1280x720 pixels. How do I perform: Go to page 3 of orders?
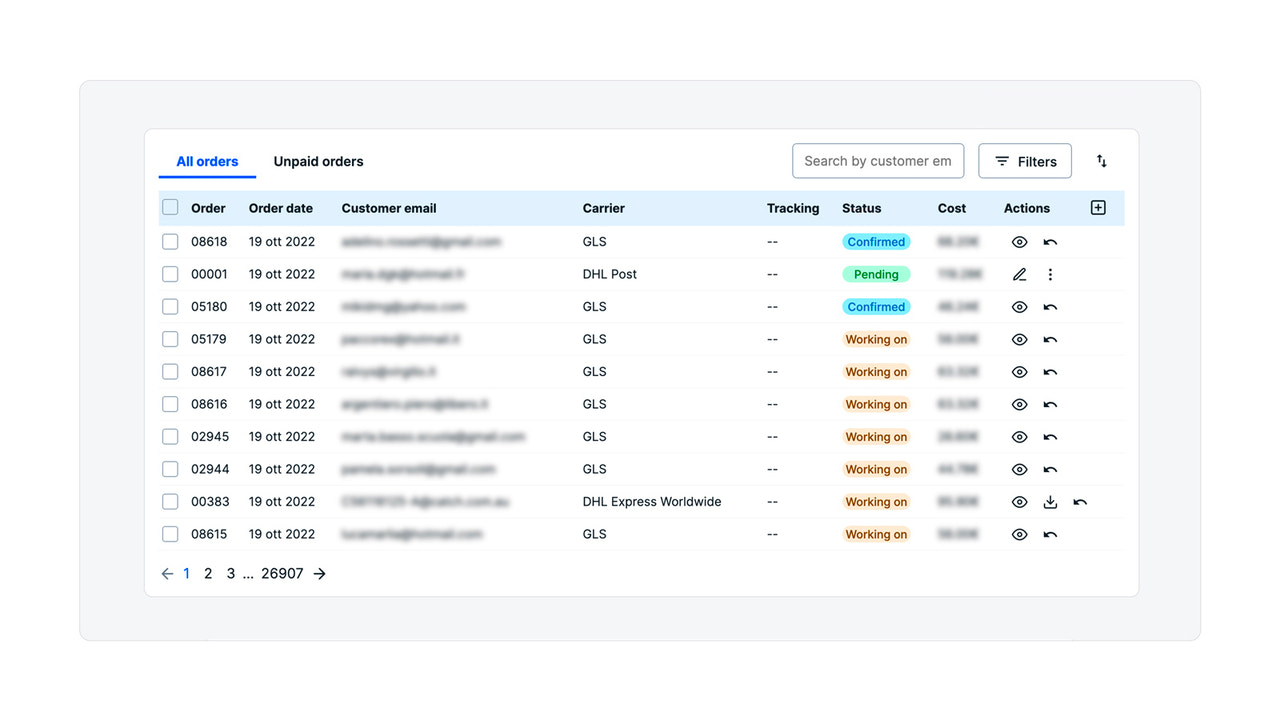click(x=230, y=573)
